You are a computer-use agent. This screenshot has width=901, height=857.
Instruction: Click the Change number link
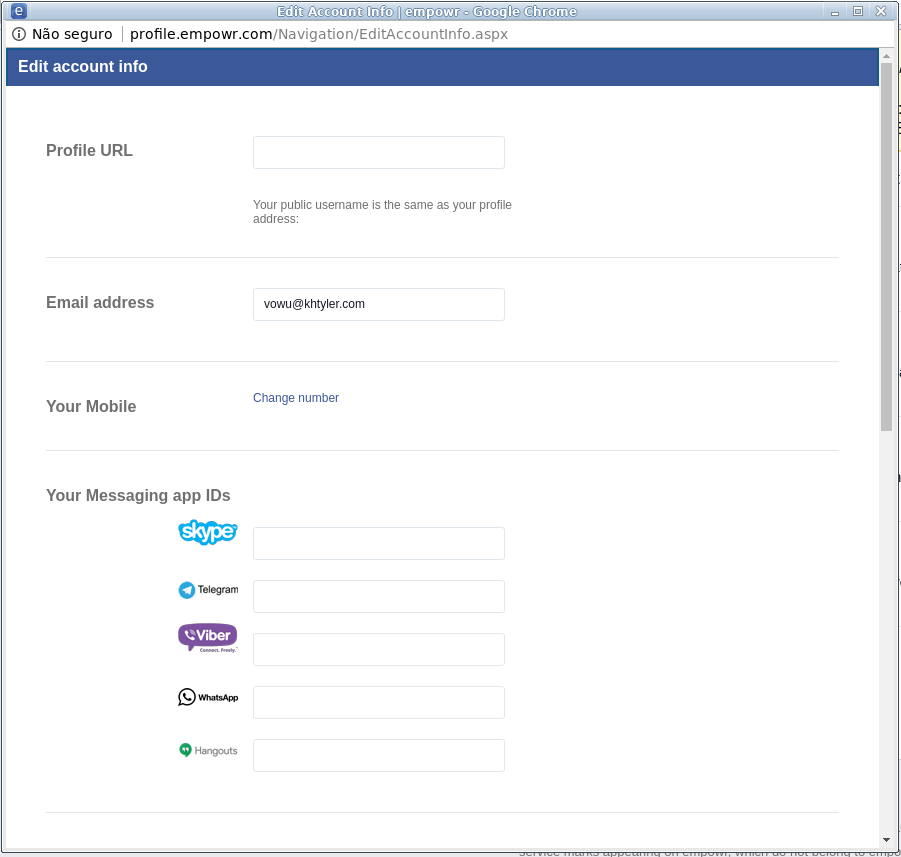296,398
